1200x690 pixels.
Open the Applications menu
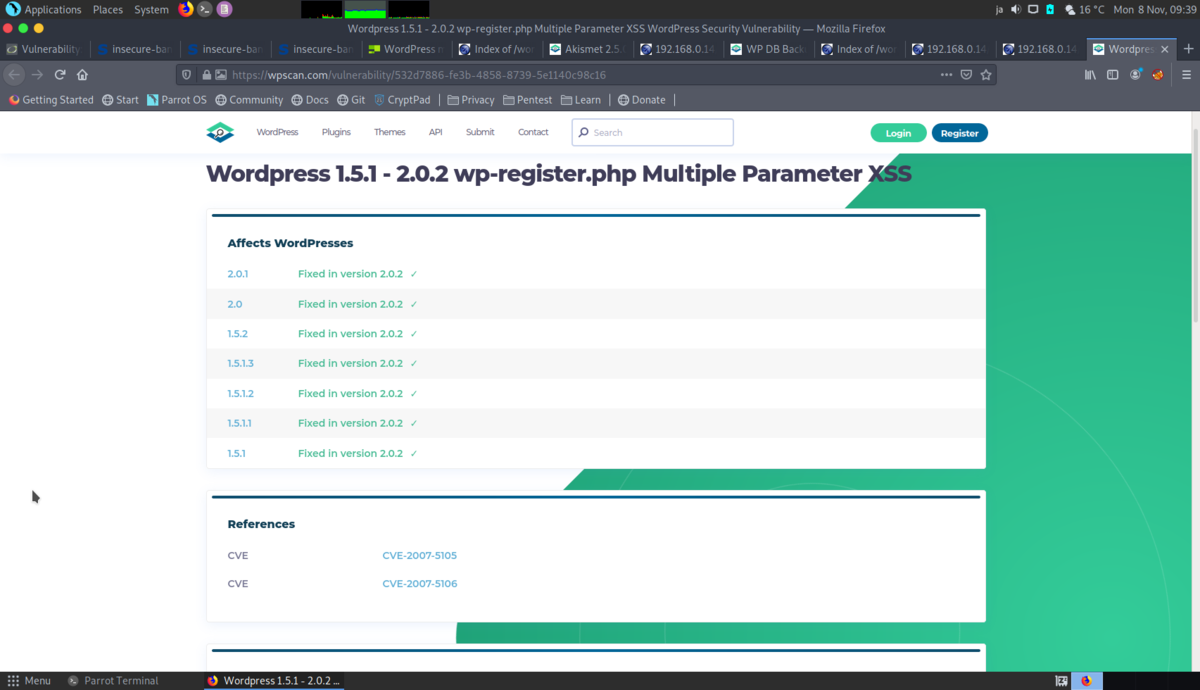(43, 9)
